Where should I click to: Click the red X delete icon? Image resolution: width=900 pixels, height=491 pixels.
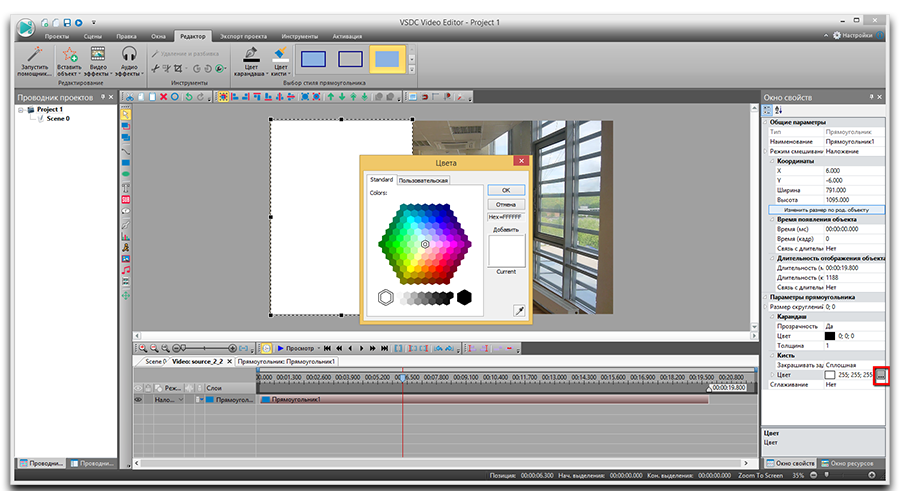(x=164, y=97)
